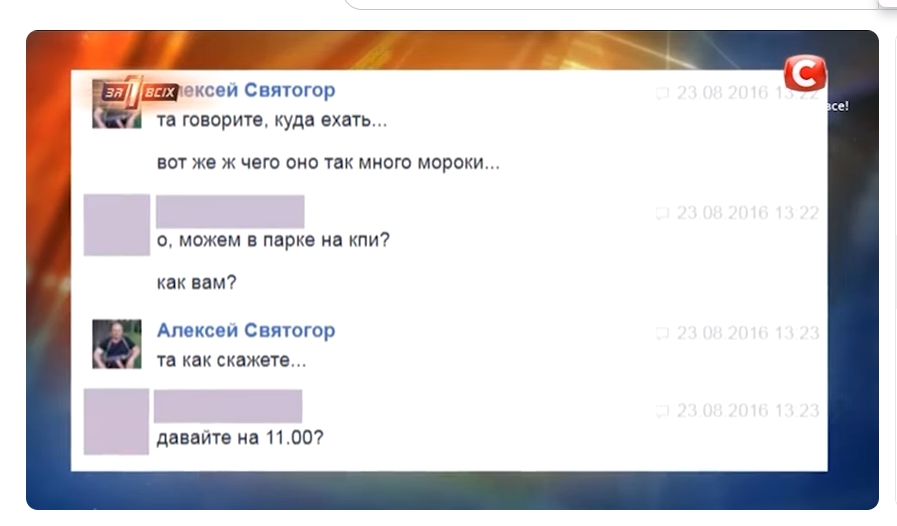Click comment icon beside top 13:22 timestamp

662,93
